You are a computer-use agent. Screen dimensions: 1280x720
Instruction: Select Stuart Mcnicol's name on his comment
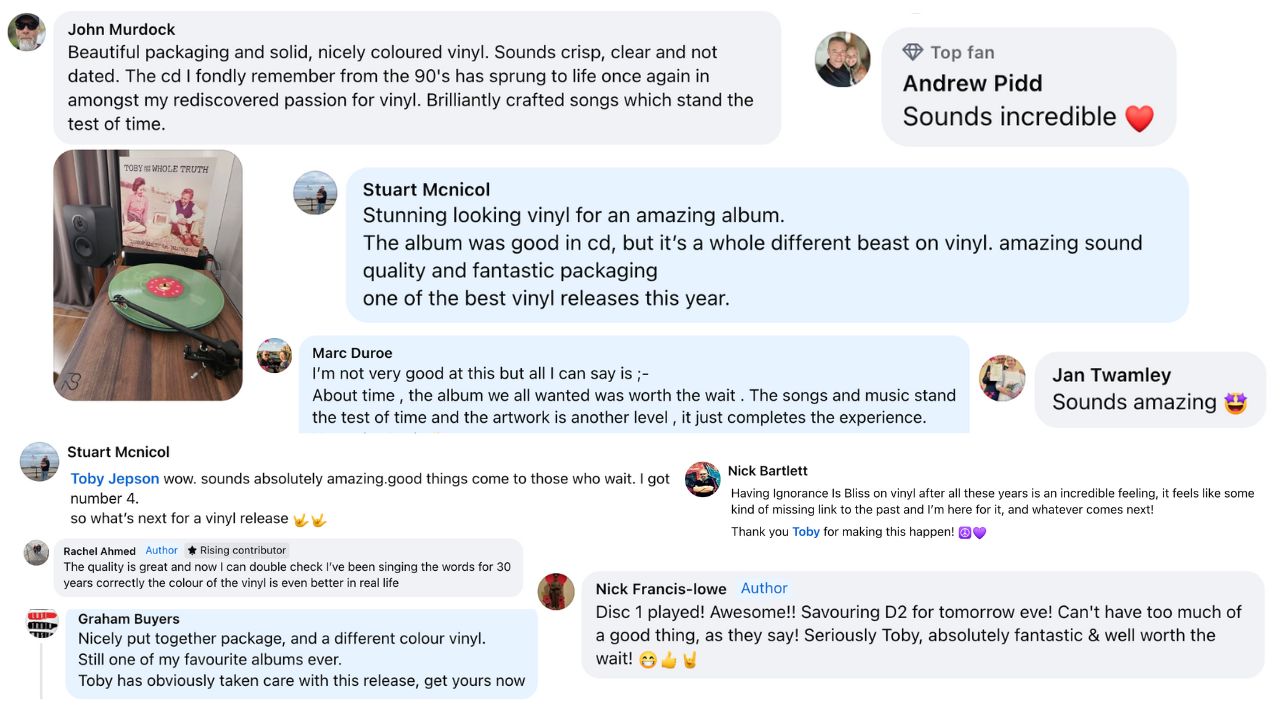tap(427, 189)
